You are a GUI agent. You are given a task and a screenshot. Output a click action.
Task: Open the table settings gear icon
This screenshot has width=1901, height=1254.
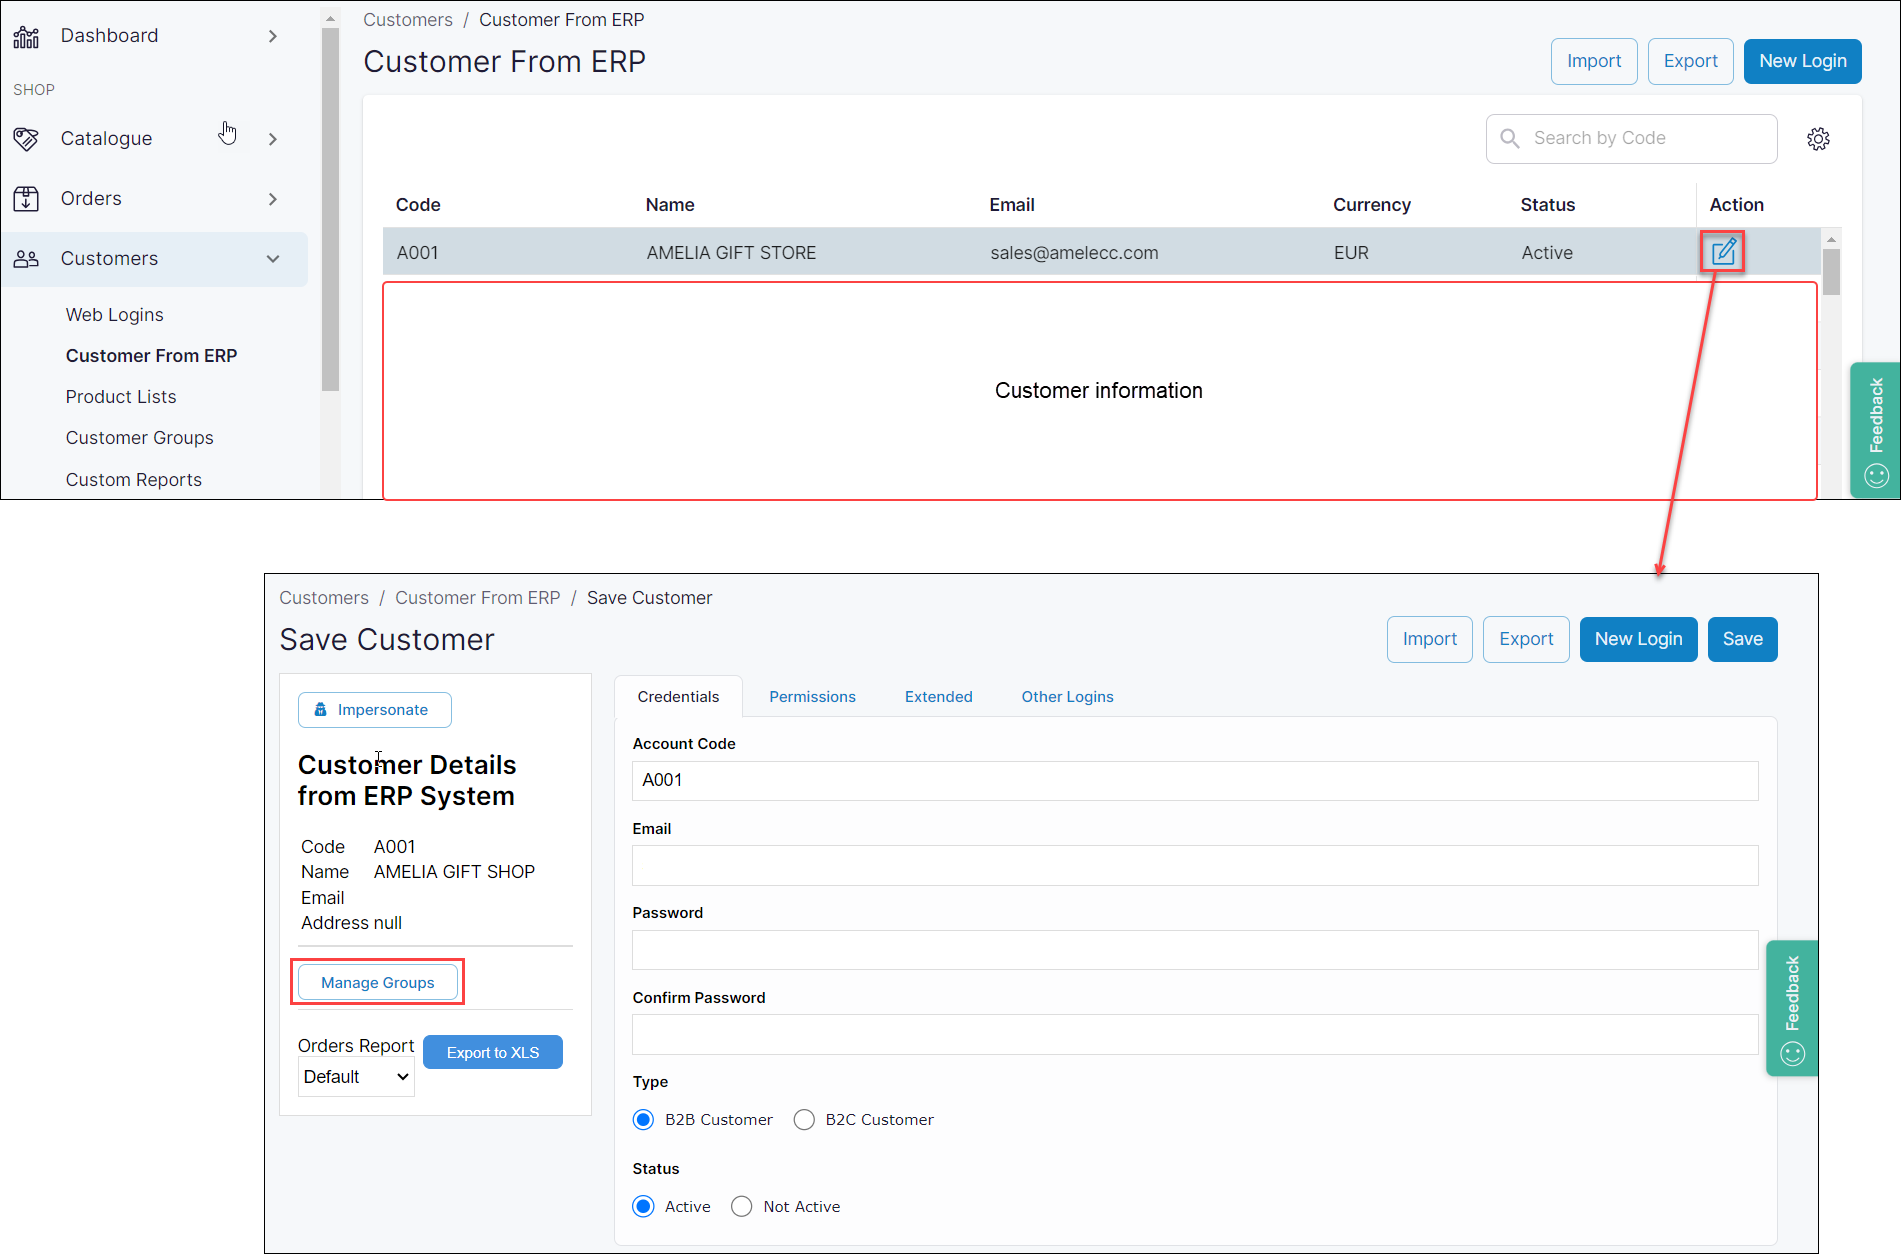[1818, 139]
